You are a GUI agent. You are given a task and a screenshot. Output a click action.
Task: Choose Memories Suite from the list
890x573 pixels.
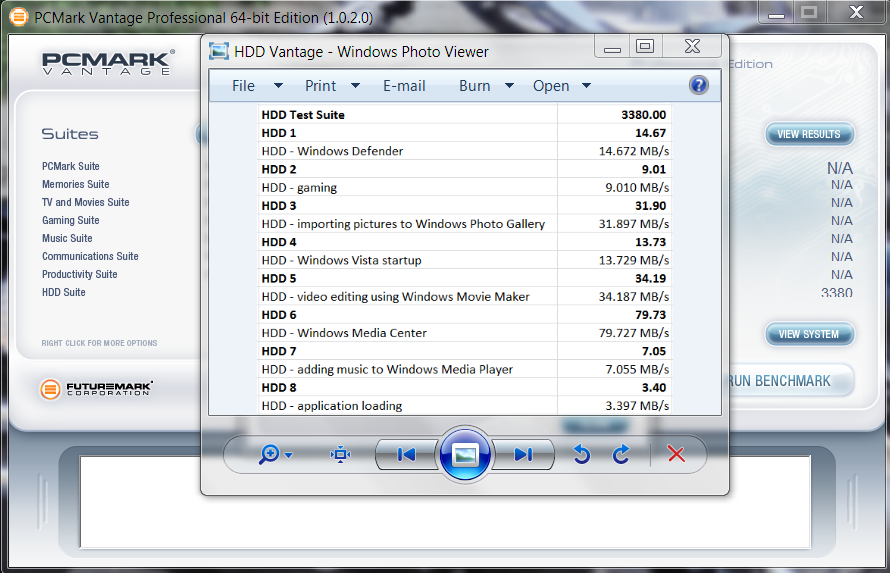76,184
